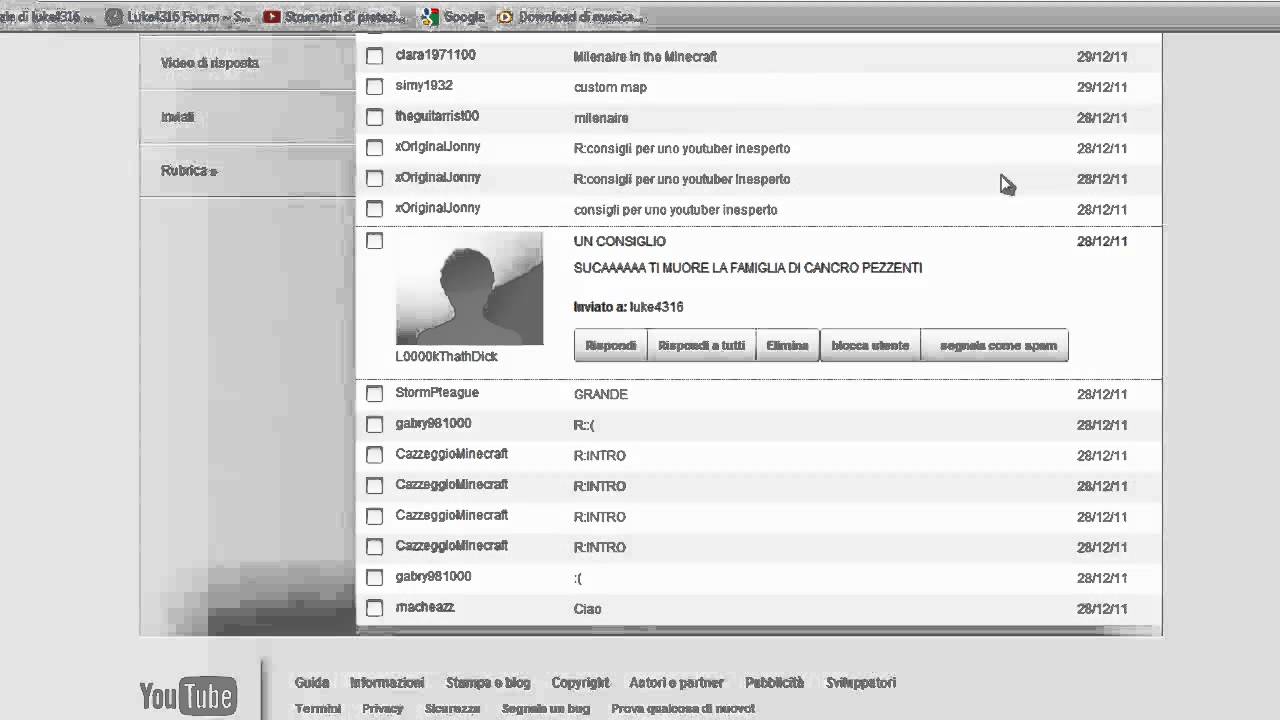Image resolution: width=1280 pixels, height=720 pixels.
Task: Open sender simy1932
Action: click(x=424, y=86)
